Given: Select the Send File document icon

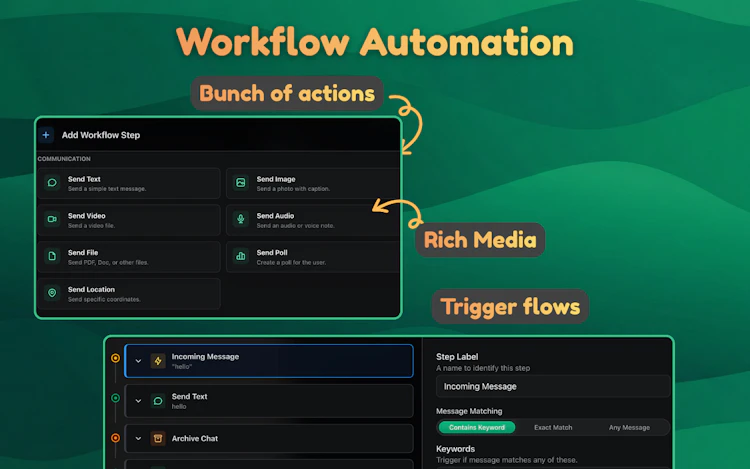Looking at the screenshot, I should coord(52,256).
